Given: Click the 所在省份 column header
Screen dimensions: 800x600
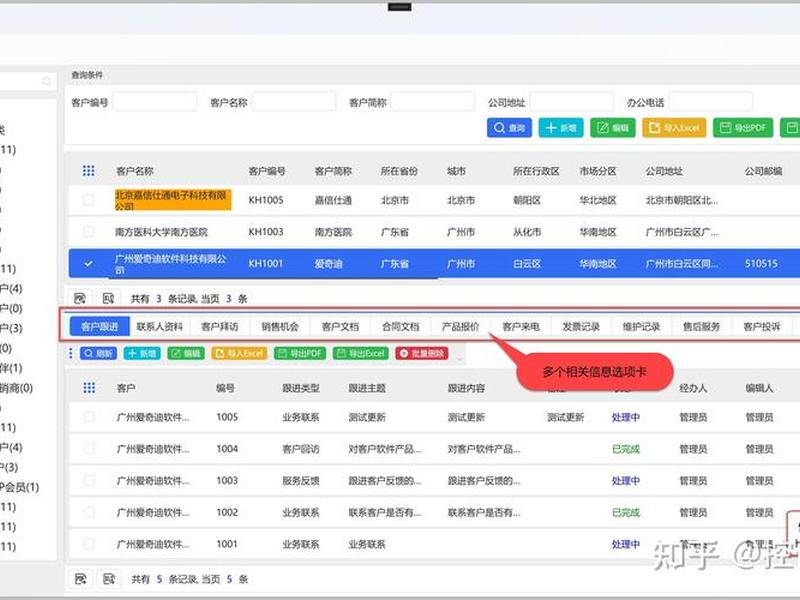Looking at the screenshot, I should (x=399, y=171).
